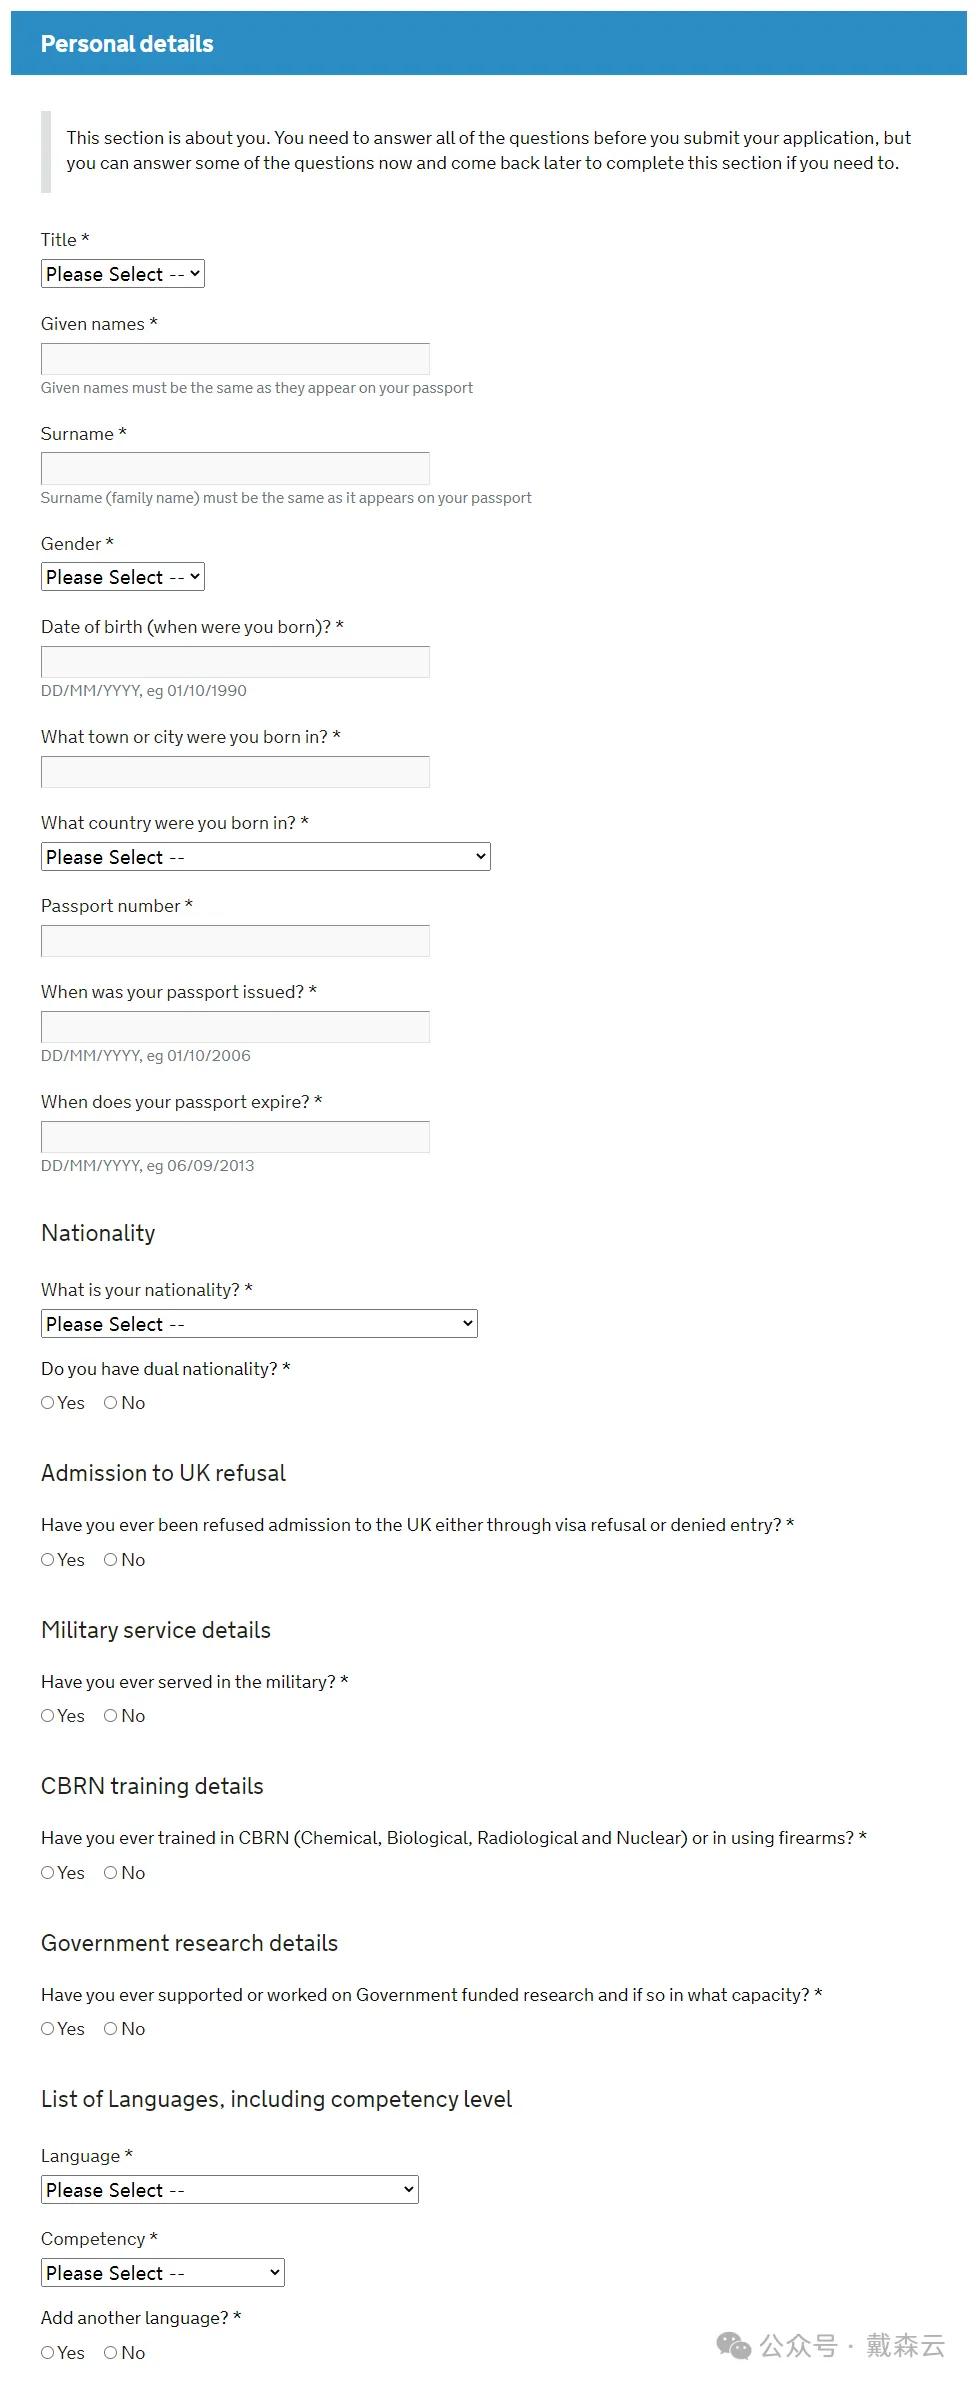Open the Title dropdown
976x2384 pixels.
(122, 274)
